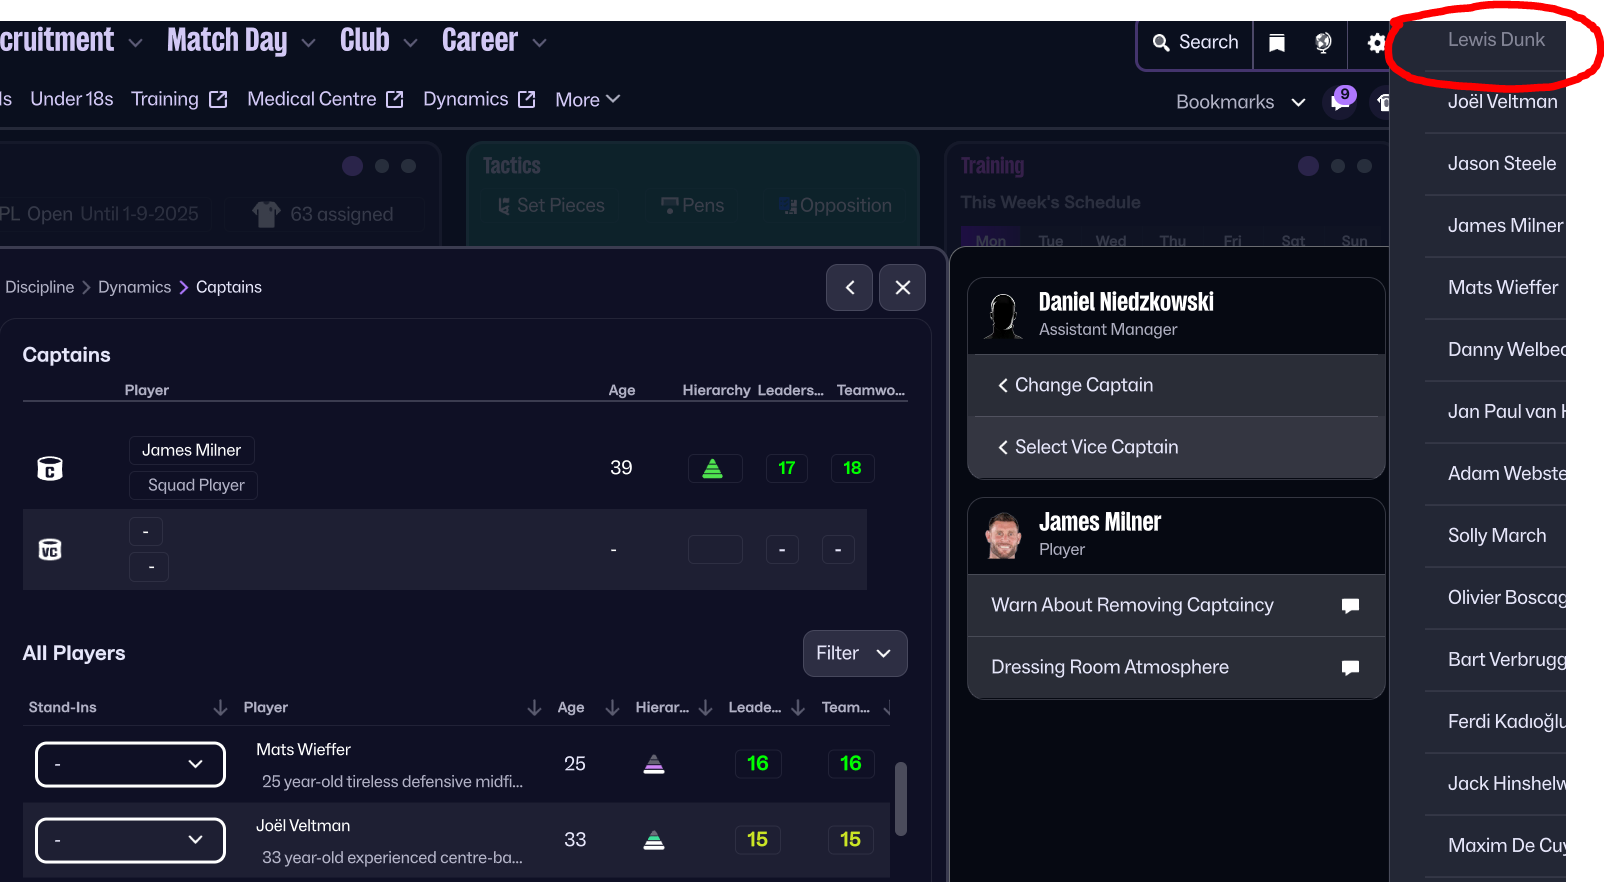
Task: Click speech icon for Dressing Room Atmosphere
Action: click(x=1350, y=667)
